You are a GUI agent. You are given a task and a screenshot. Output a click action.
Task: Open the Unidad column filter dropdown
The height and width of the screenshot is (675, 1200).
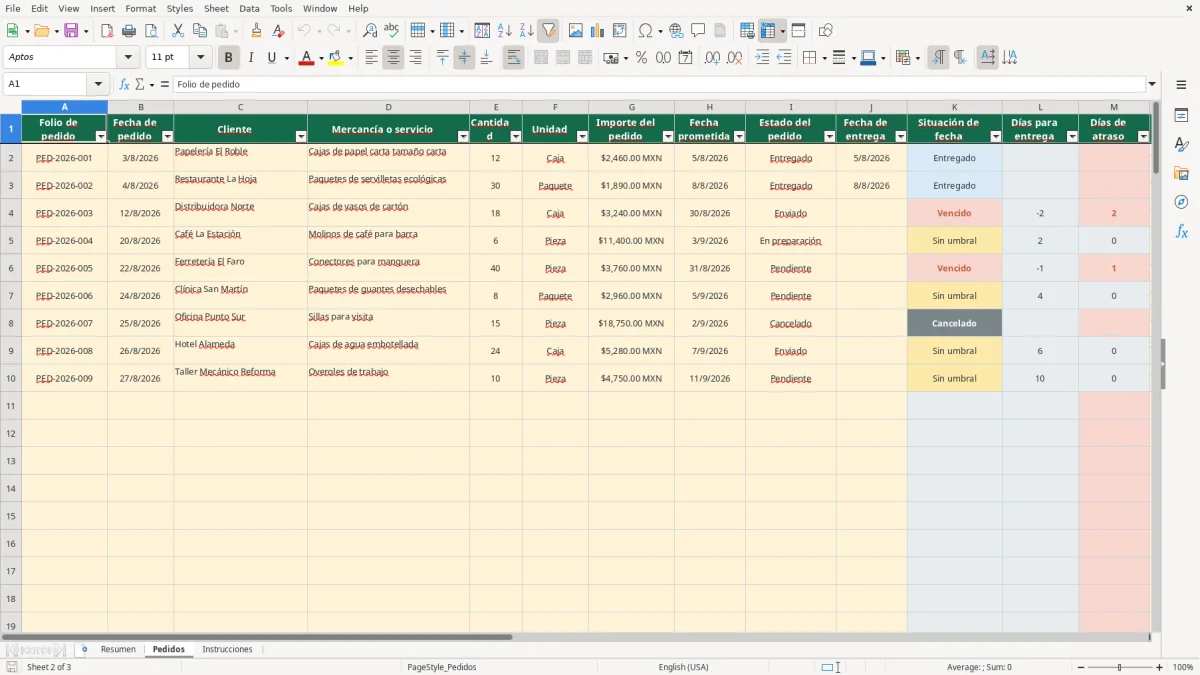[x=581, y=136]
